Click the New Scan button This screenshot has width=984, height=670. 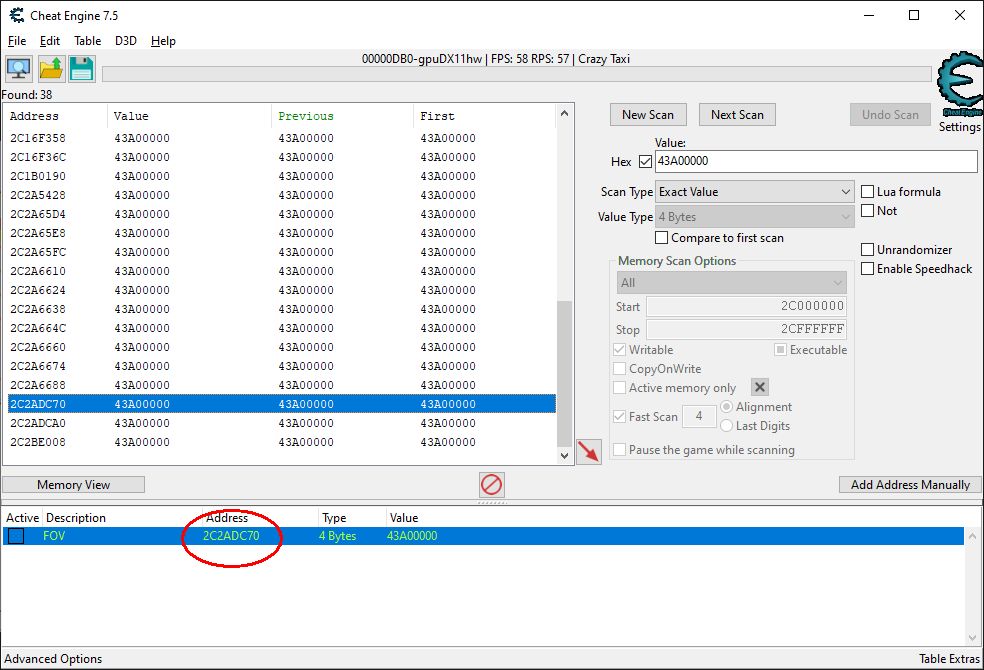coord(648,115)
